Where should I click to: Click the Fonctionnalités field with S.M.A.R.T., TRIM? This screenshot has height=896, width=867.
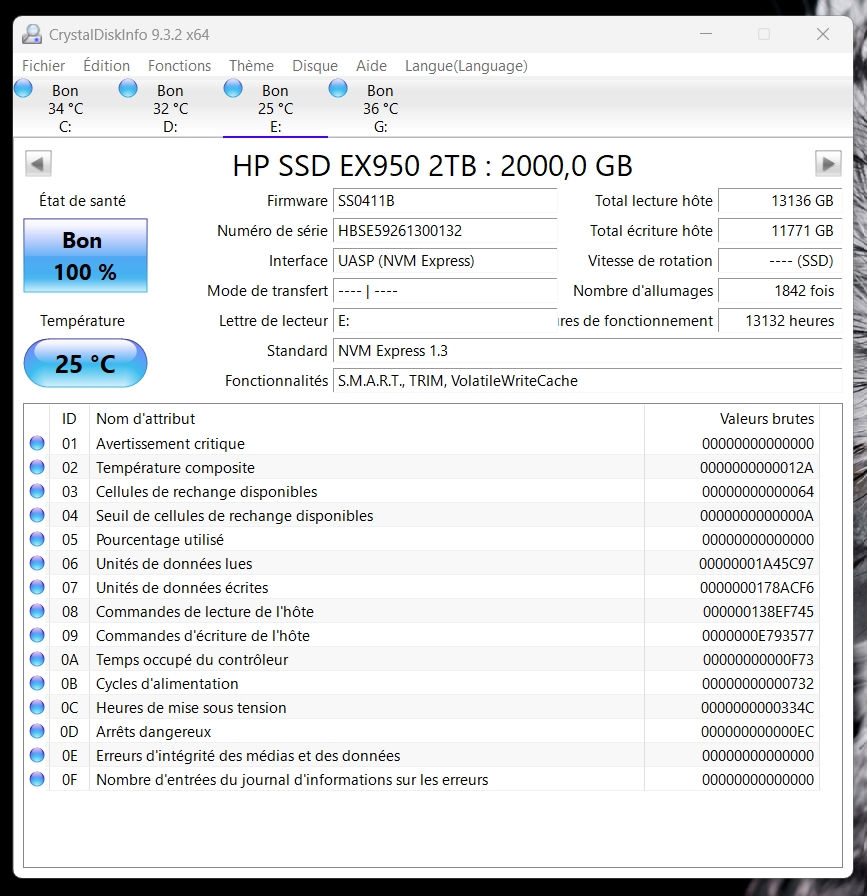click(588, 381)
